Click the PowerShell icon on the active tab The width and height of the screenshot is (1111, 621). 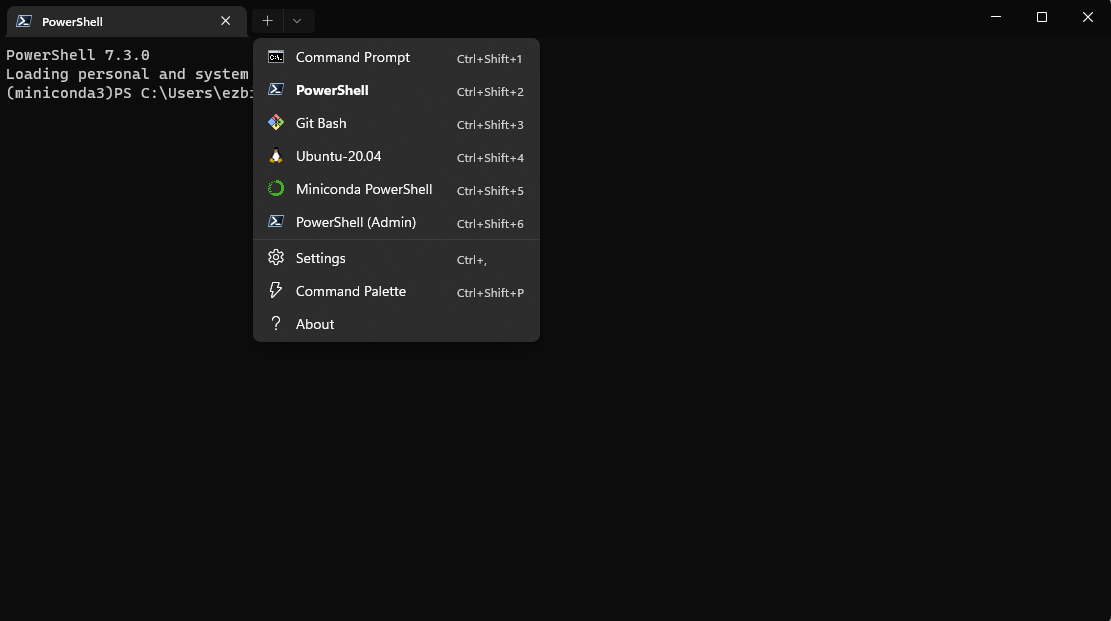(x=22, y=20)
